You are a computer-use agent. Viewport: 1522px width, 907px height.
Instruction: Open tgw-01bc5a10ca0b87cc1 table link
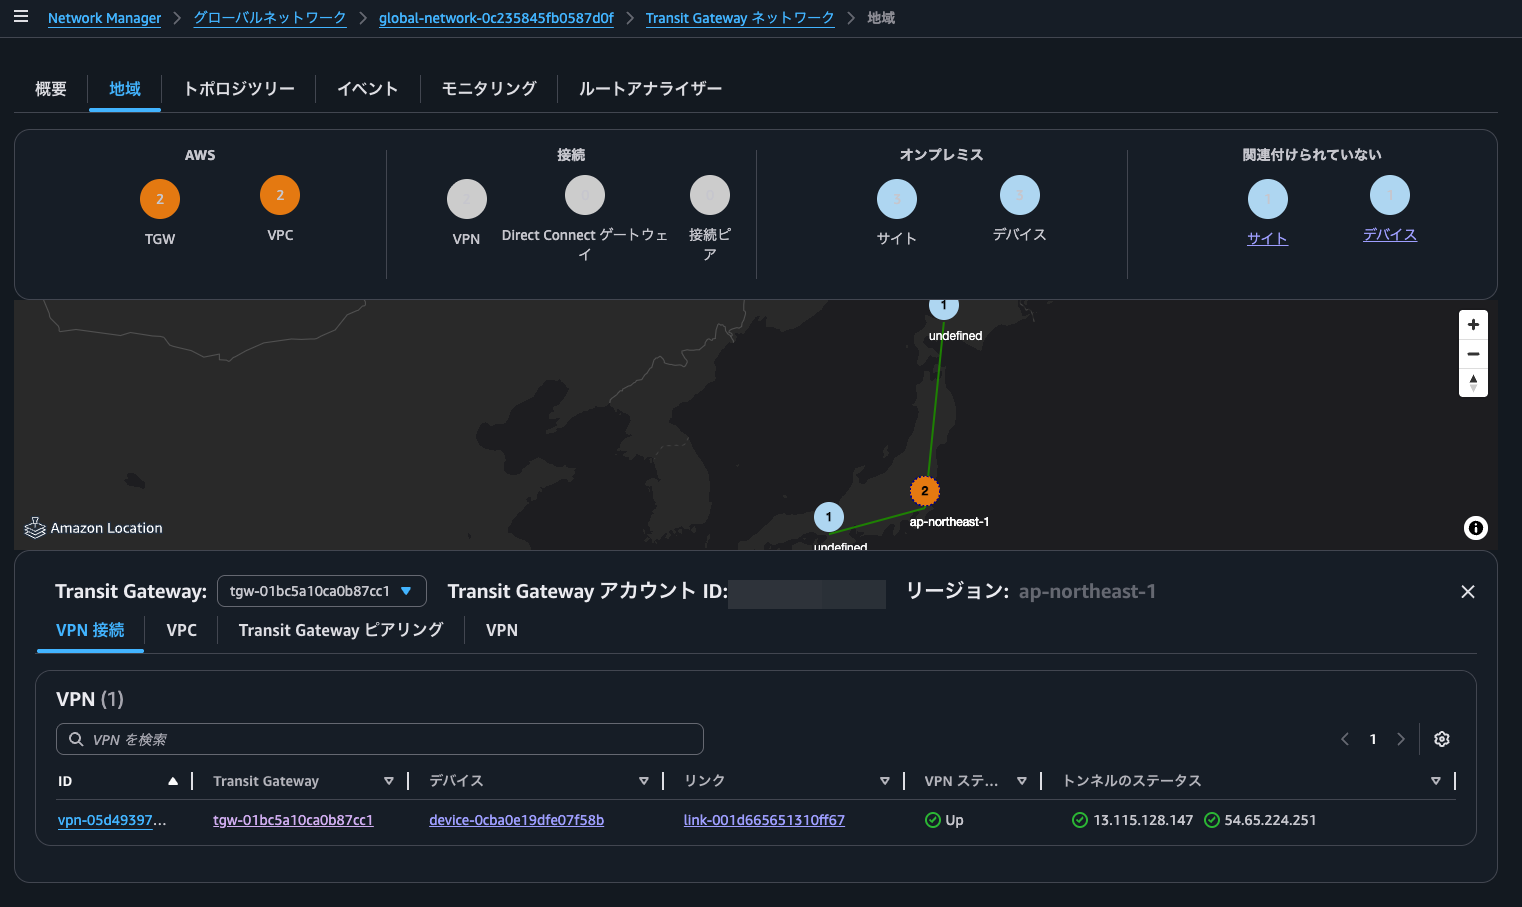(293, 820)
